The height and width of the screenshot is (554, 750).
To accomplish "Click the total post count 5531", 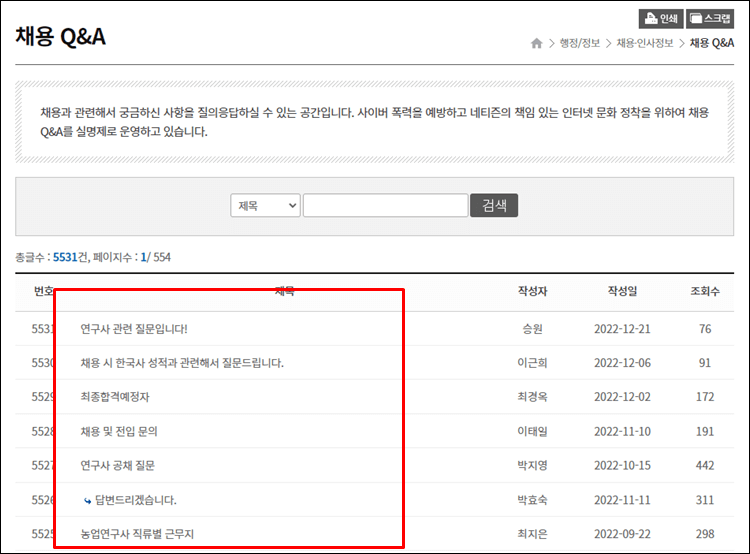I will pos(65,257).
